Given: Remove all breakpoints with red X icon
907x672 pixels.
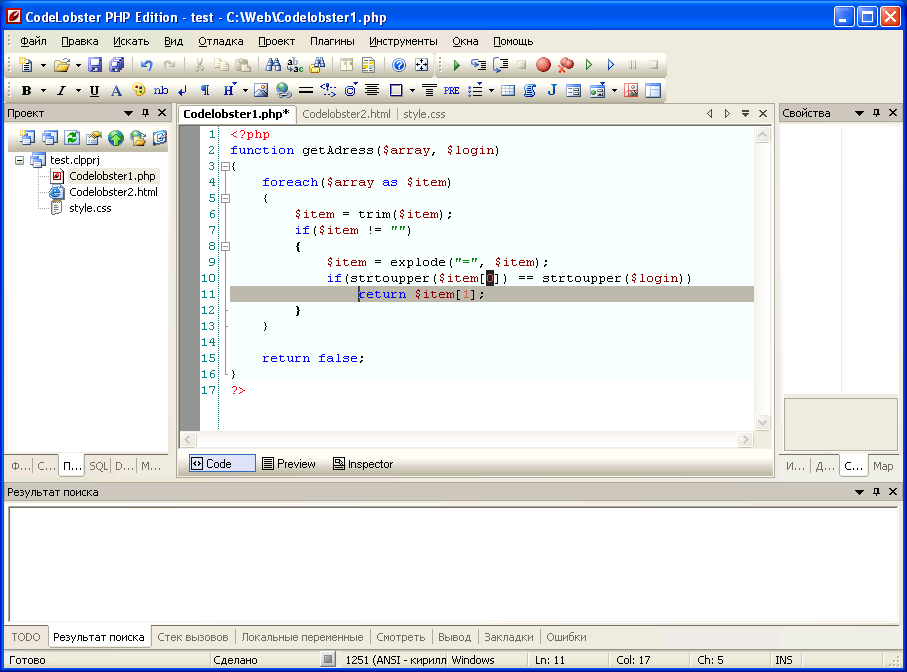Looking at the screenshot, I should pyautogui.click(x=566, y=65).
